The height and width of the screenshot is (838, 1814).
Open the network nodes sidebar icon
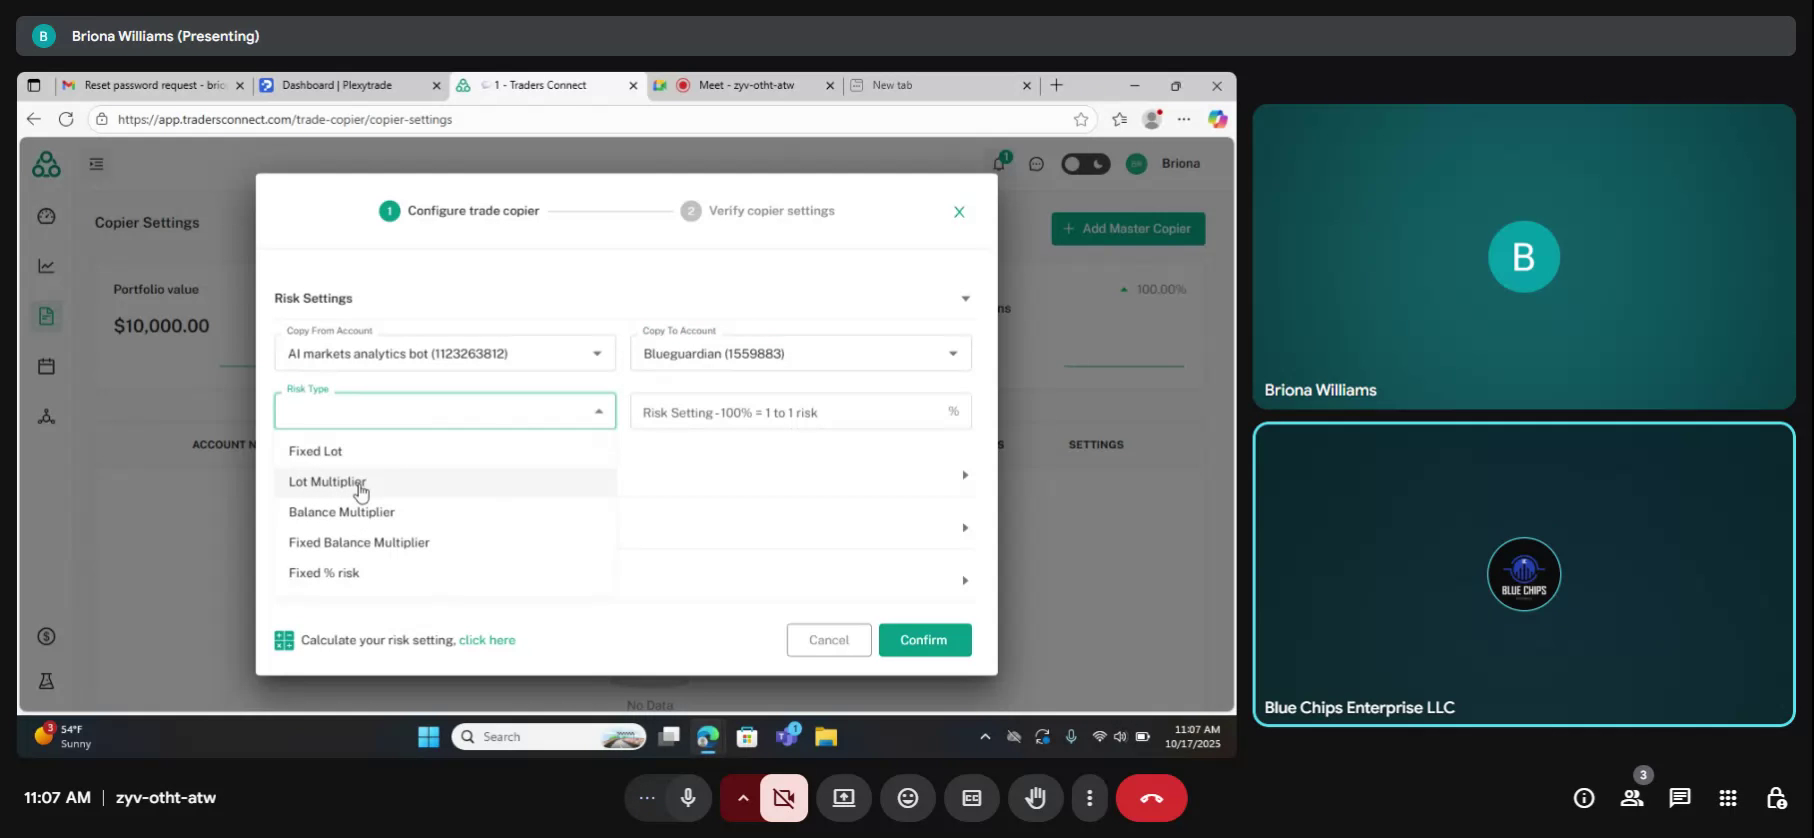(x=46, y=416)
